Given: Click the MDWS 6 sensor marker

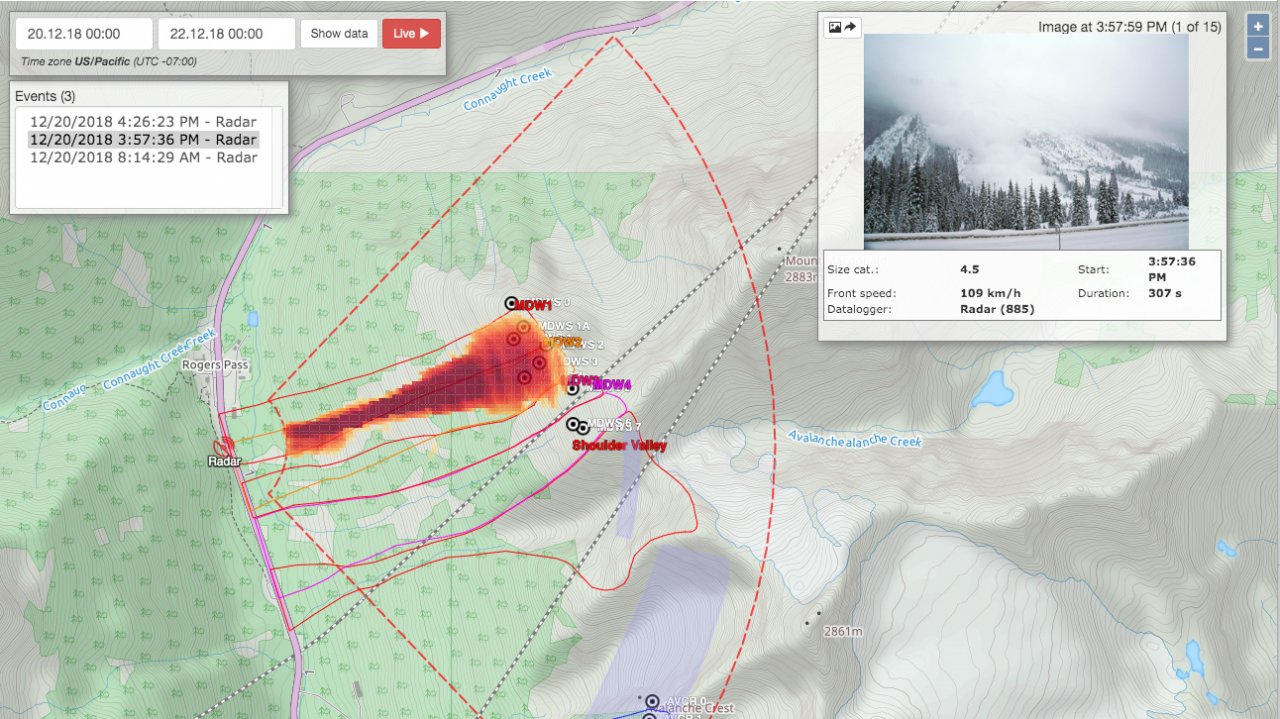Looking at the screenshot, I should 573,424.
